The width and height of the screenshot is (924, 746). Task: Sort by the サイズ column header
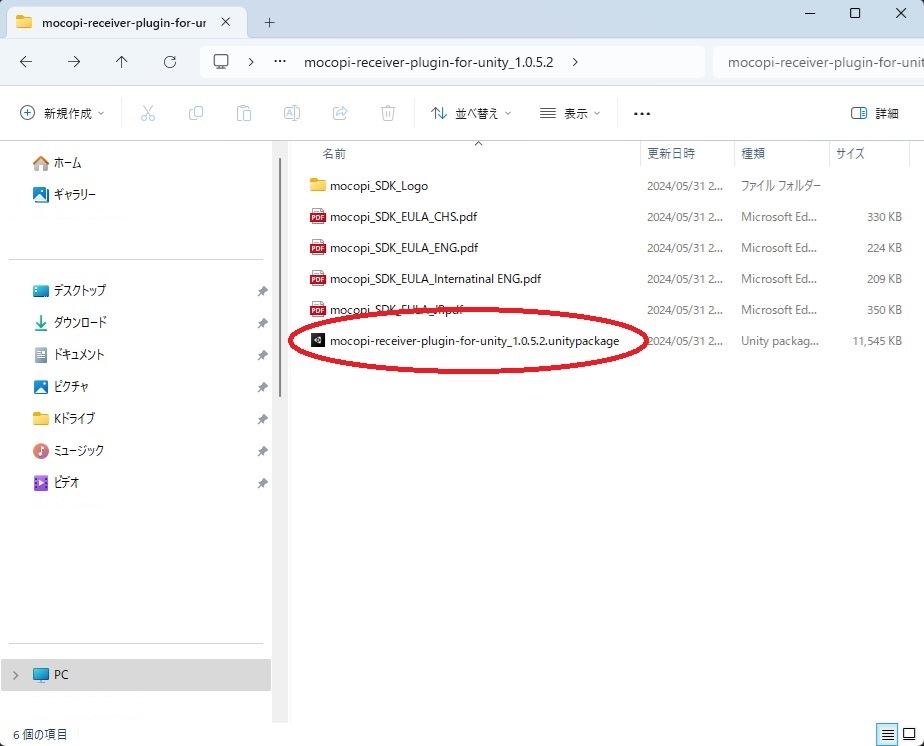coord(850,154)
